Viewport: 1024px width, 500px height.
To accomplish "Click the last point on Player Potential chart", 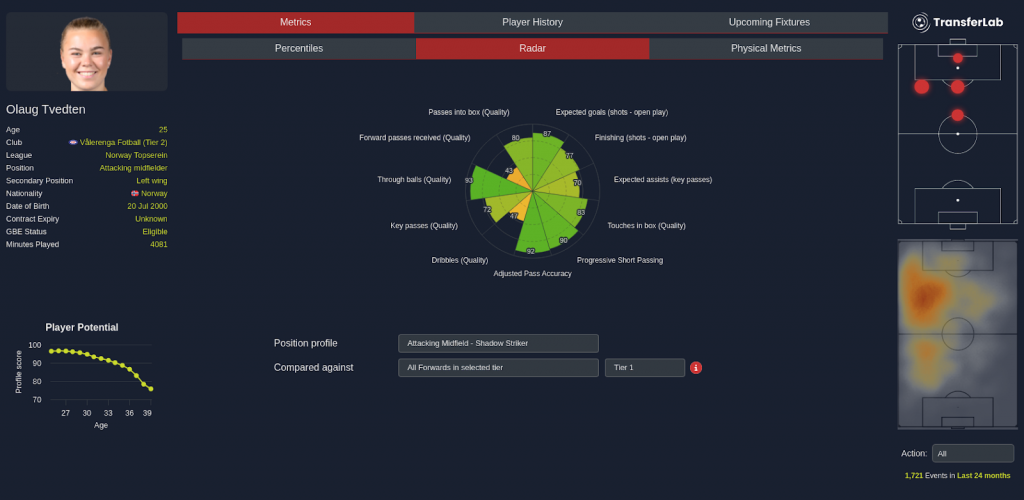I will tap(151, 389).
